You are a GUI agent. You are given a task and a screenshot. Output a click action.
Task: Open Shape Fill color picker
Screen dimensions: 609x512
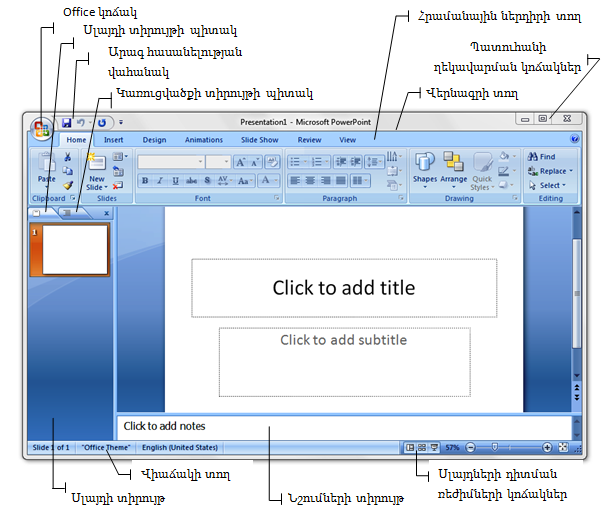[x=508, y=157]
